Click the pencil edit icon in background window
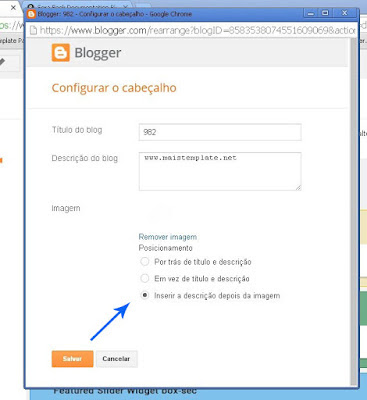367x400 pixels. [2, 62]
